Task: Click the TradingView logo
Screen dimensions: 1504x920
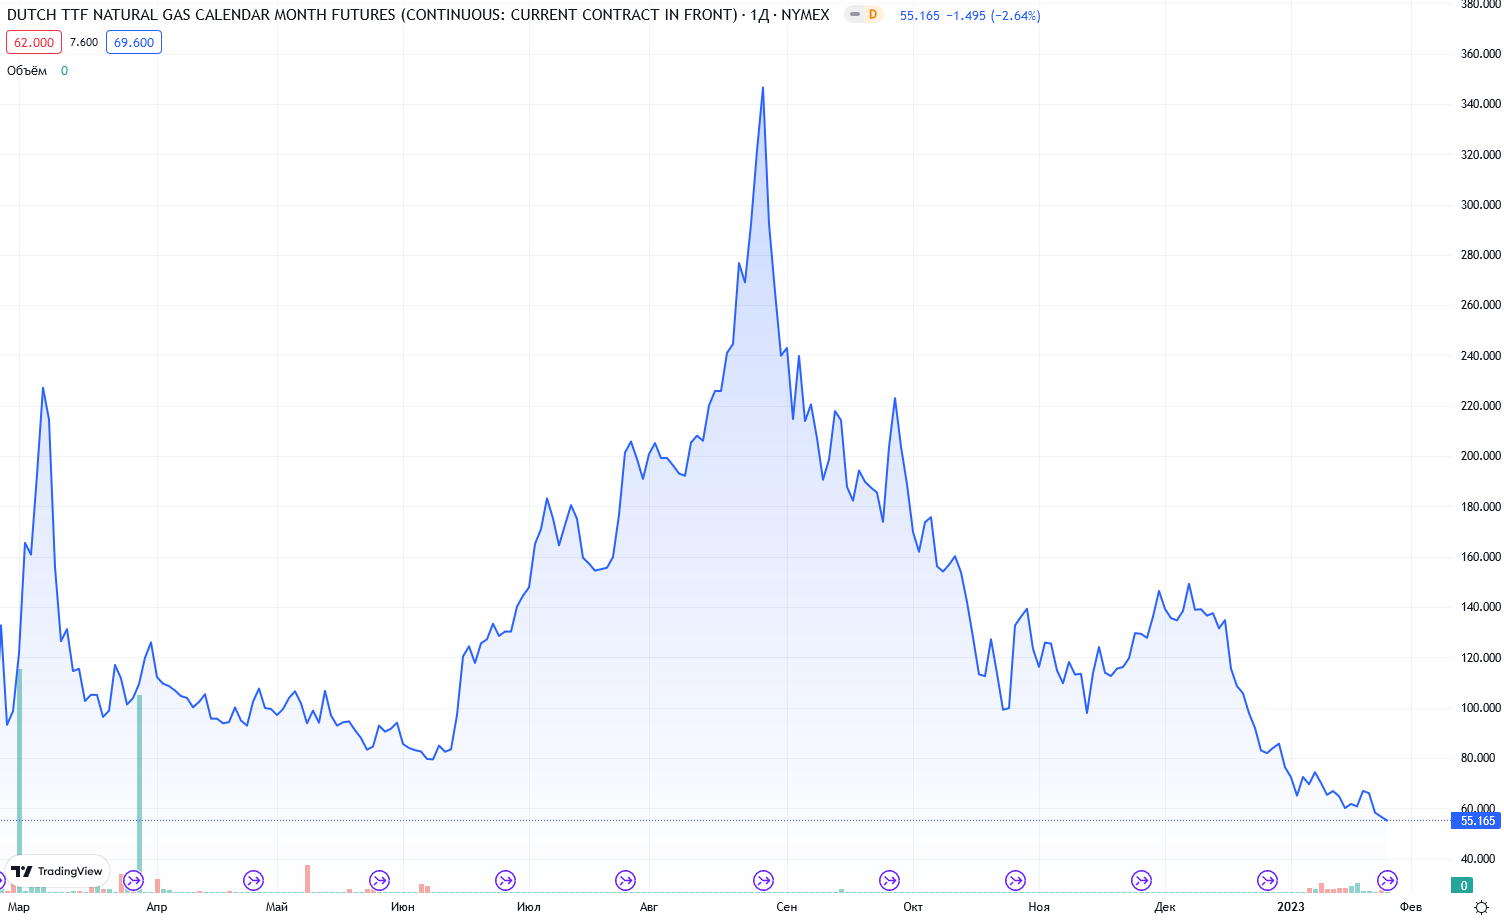Action: pos(57,871)
